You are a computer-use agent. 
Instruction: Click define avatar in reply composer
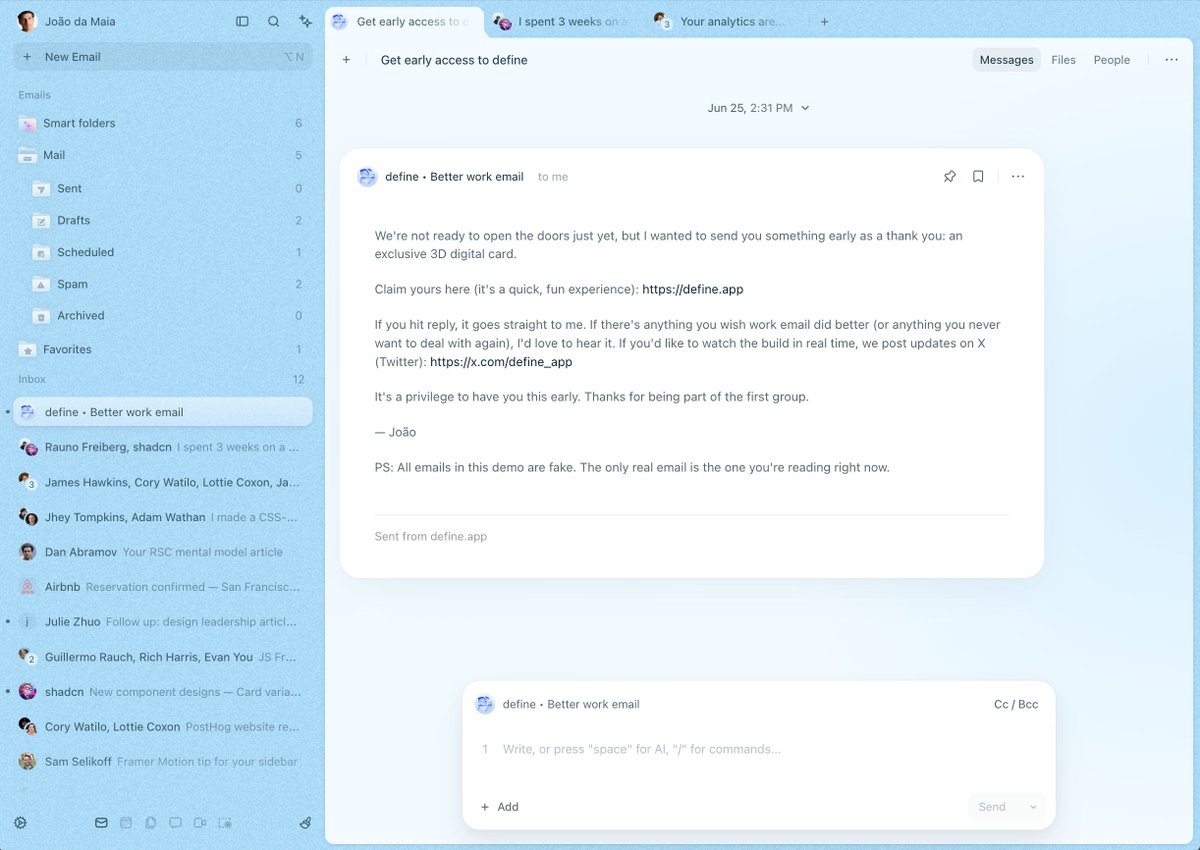485,704
